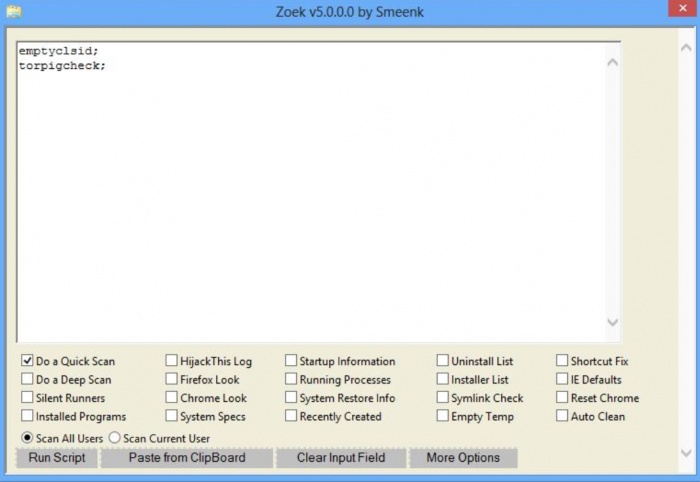This screenshot has height=482, width=700.
Task: Click script area scrollbar down arrow
Action: click(613, 322)
